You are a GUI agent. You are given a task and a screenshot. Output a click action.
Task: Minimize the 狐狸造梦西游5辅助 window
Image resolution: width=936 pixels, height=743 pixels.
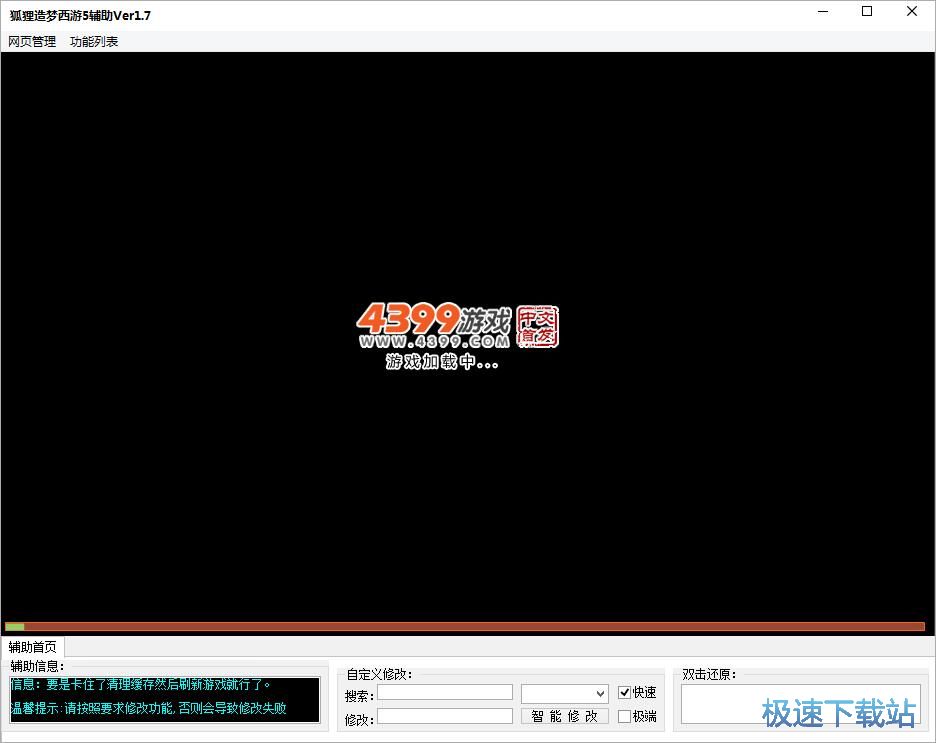click(822, 12)
